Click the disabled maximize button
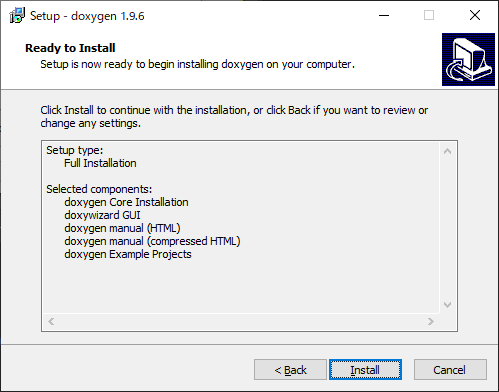Image resolution: width=499 pixels, height=392 pixels. (x=429, y=15)
